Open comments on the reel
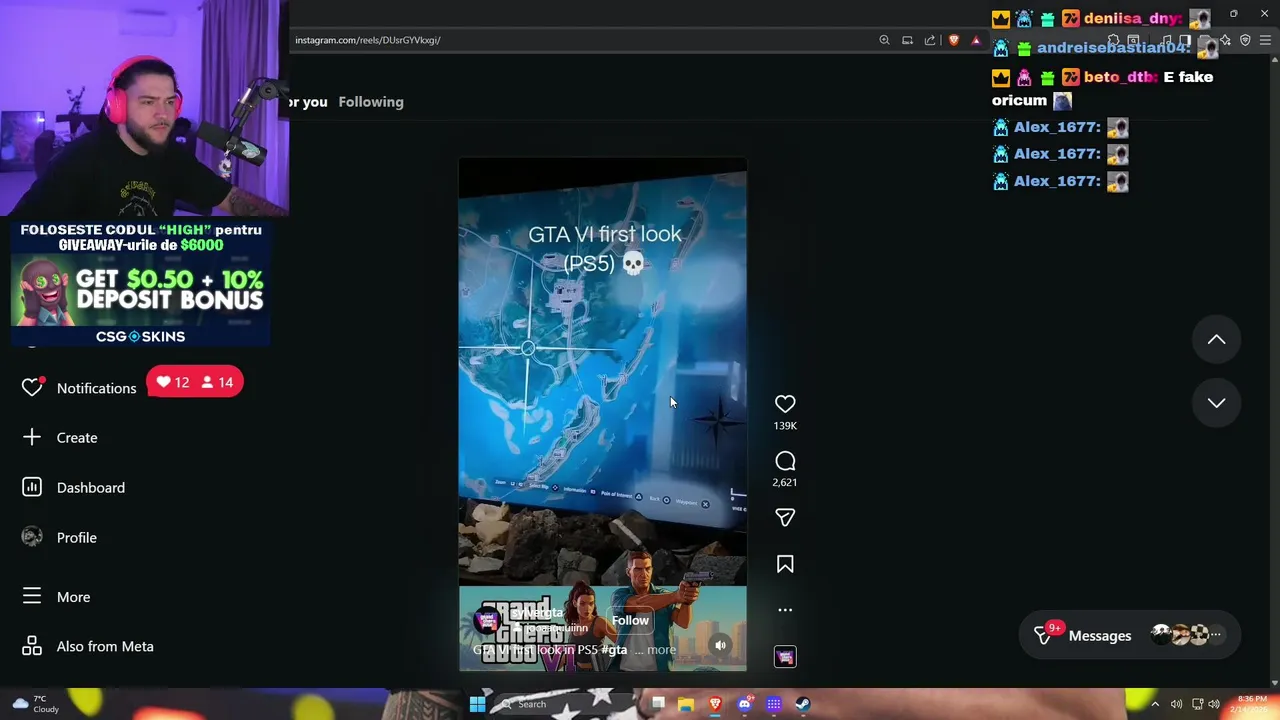The image size is (1280, 720). click(785, 461)
